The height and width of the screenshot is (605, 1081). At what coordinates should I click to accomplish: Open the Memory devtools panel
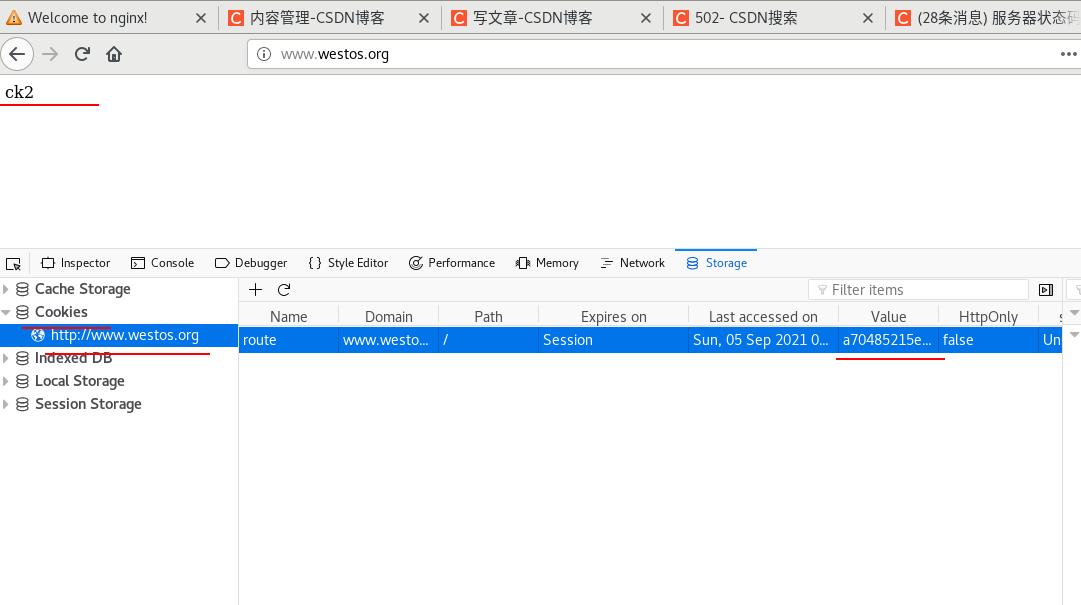(x=547, y=263)
